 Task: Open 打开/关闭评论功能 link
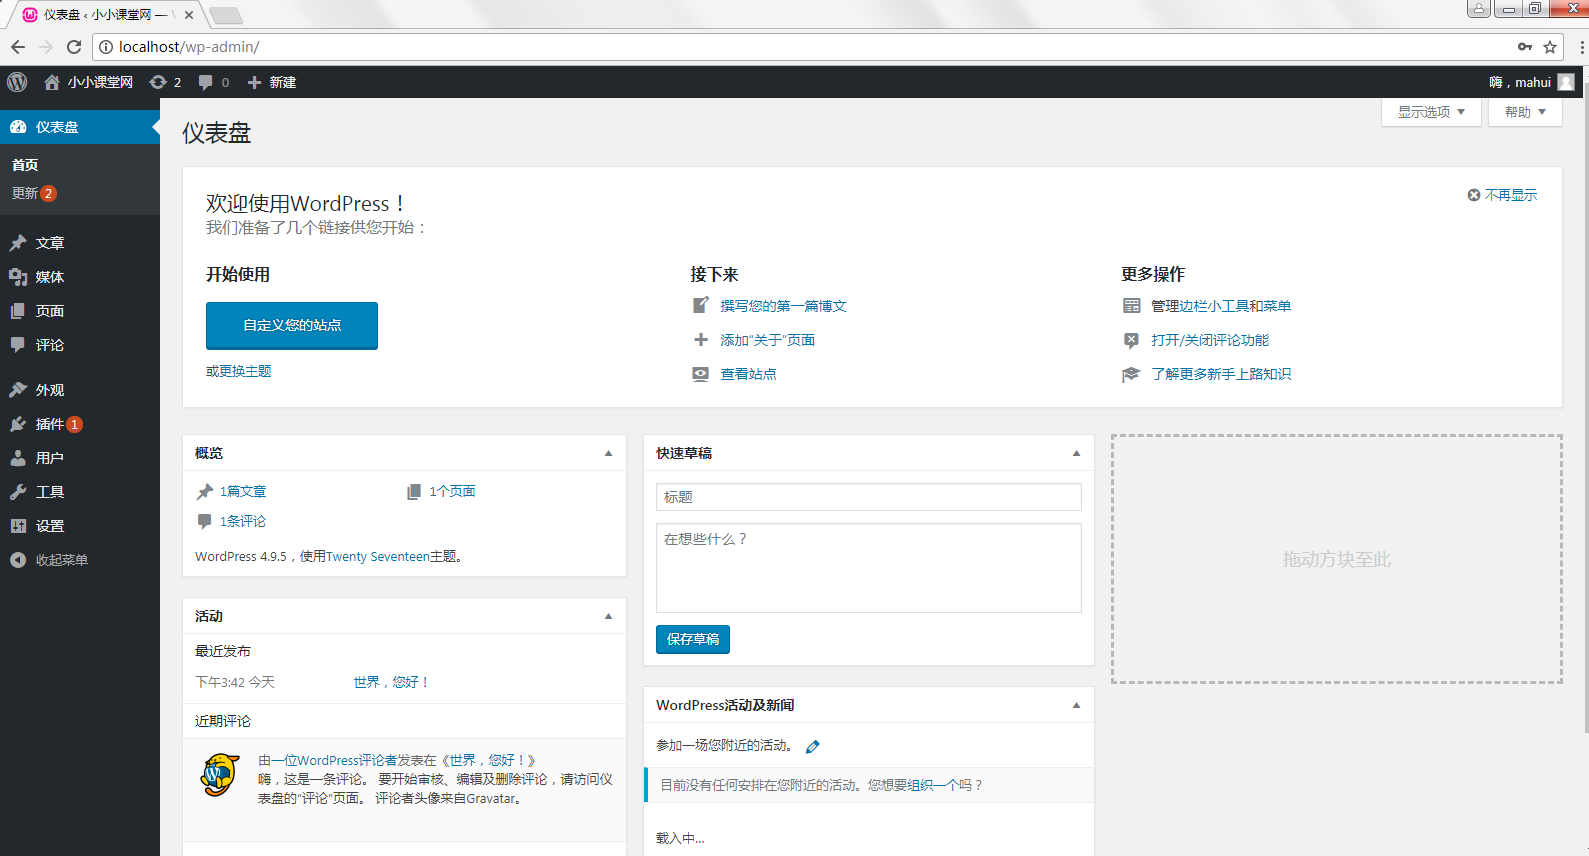click(x=1210, y=340)
